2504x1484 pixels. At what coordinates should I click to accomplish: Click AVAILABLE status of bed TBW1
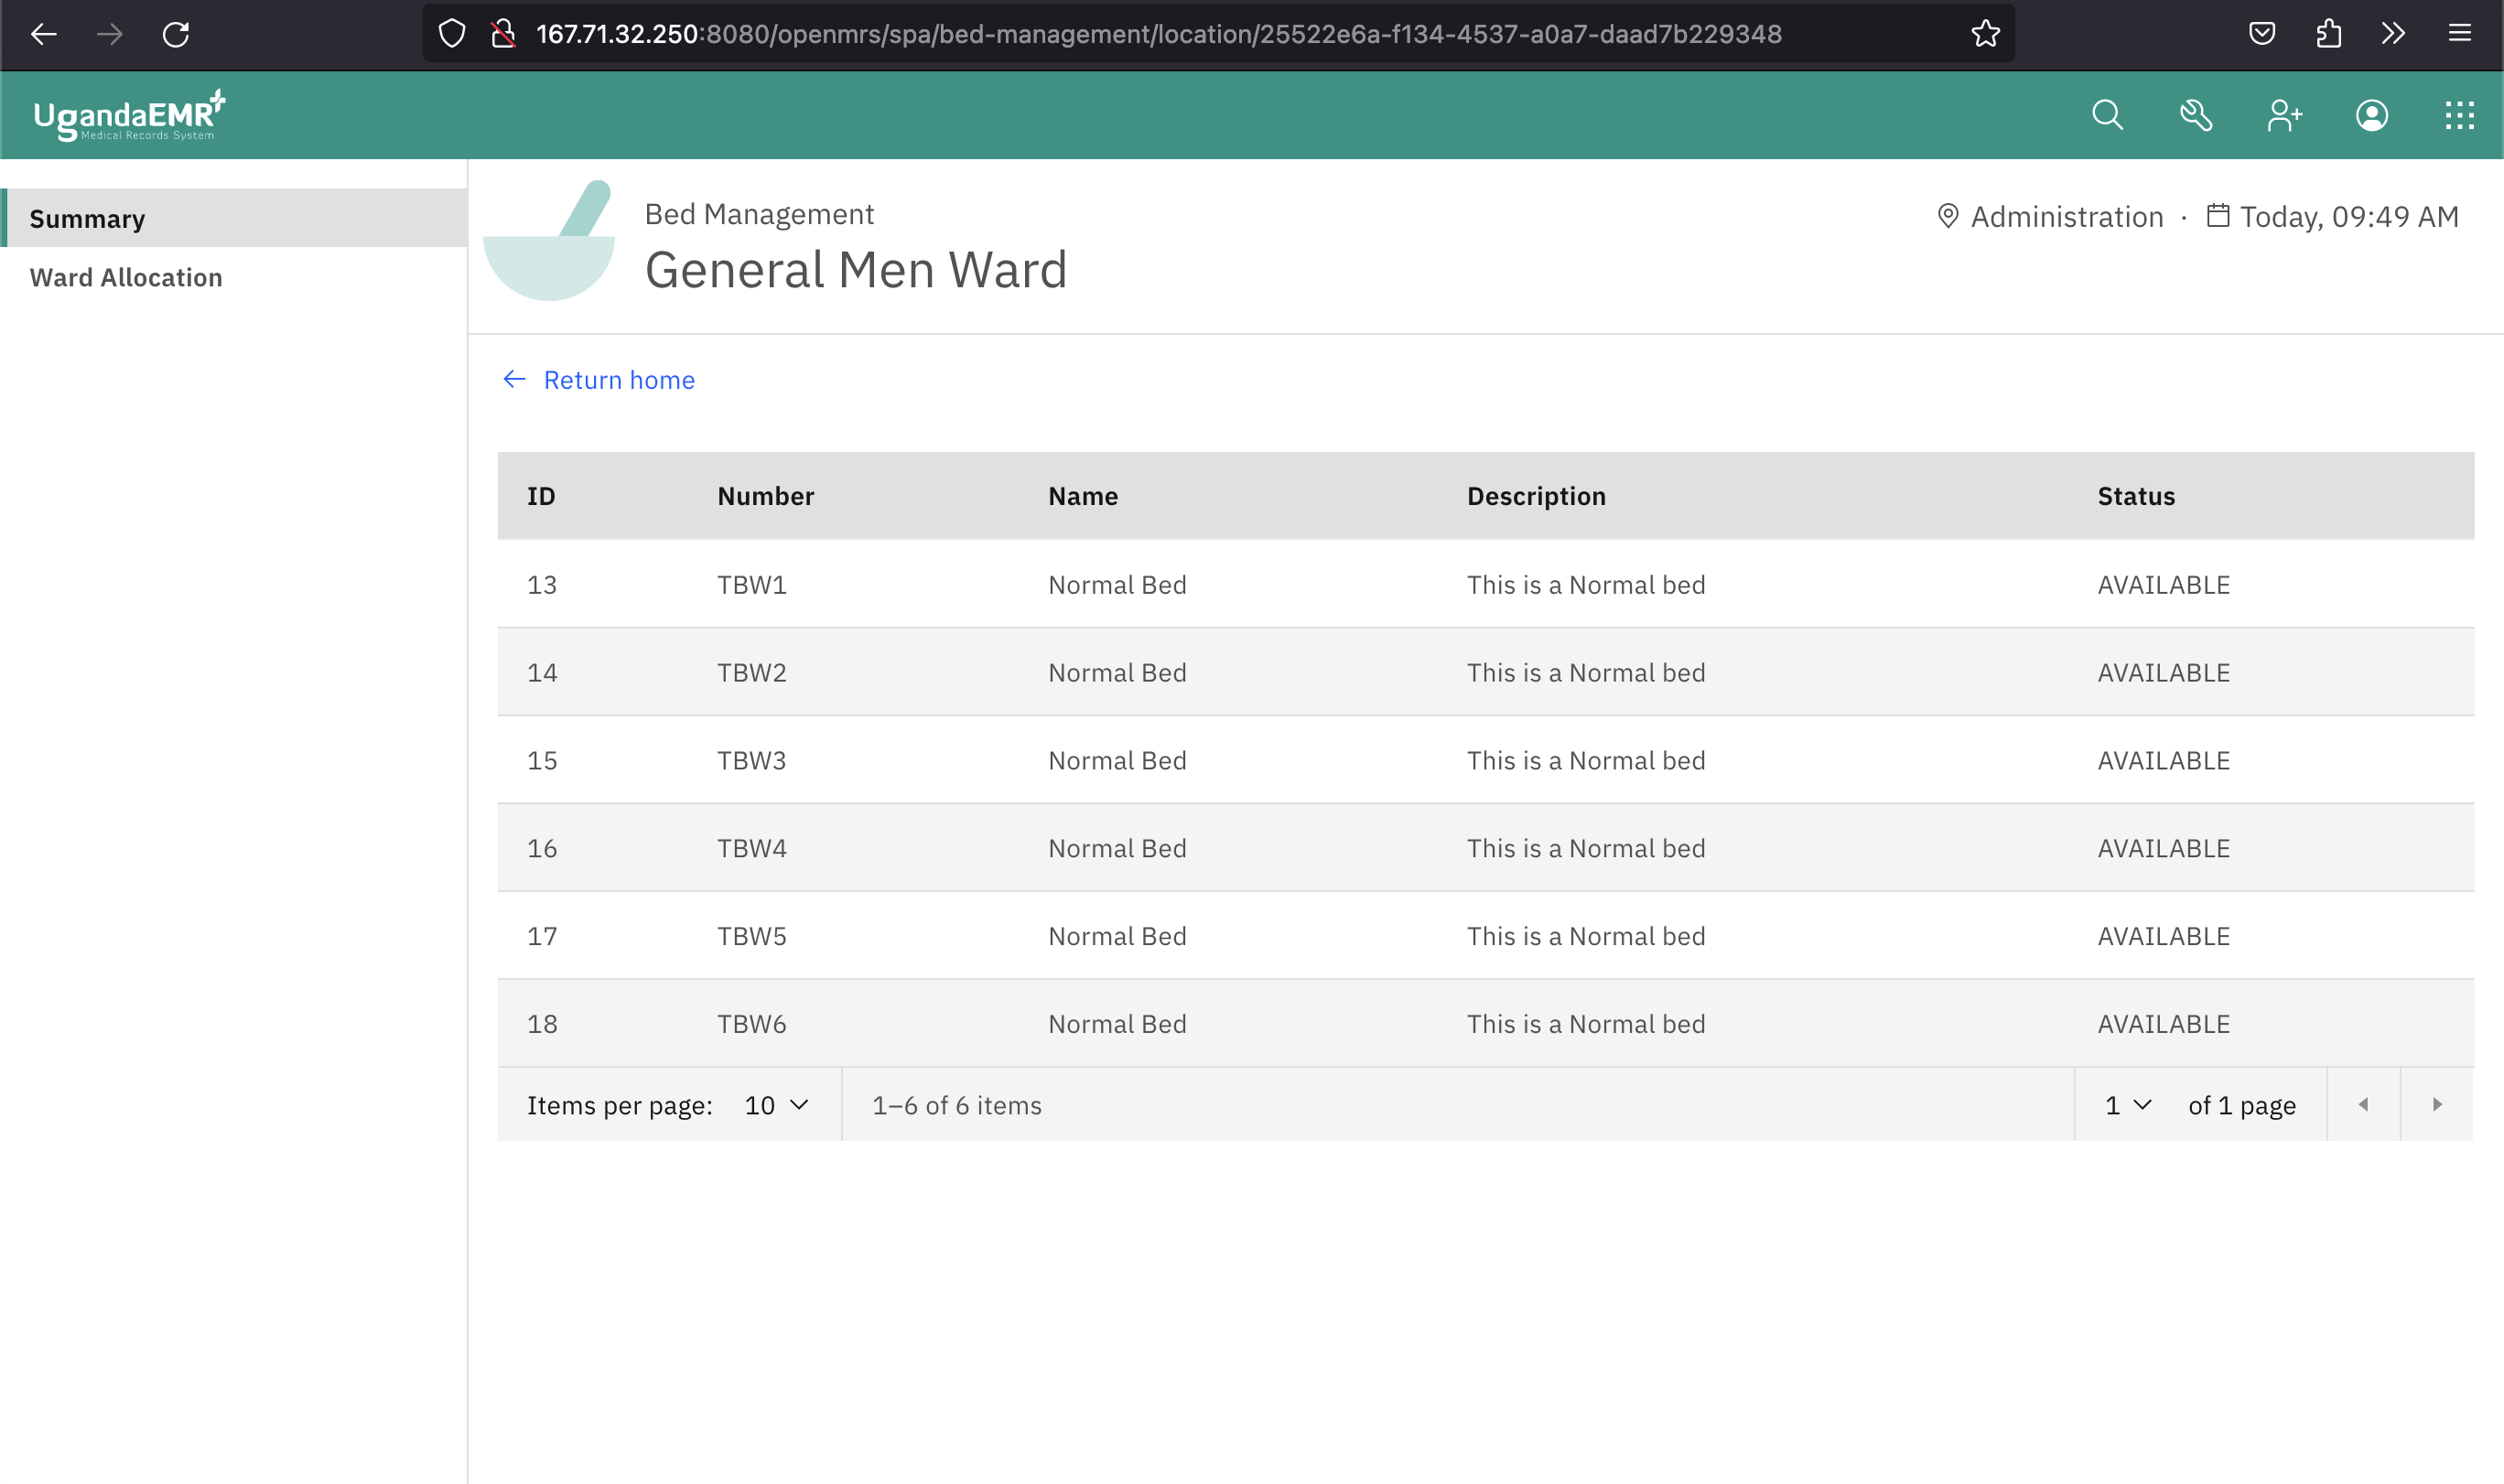coord(2164,585)
